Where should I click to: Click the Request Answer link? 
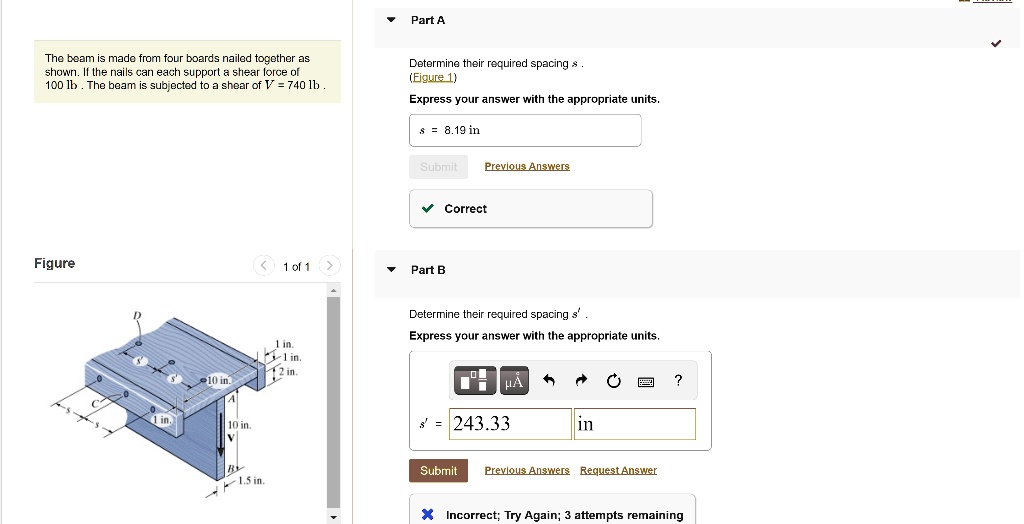coord(618,470)
